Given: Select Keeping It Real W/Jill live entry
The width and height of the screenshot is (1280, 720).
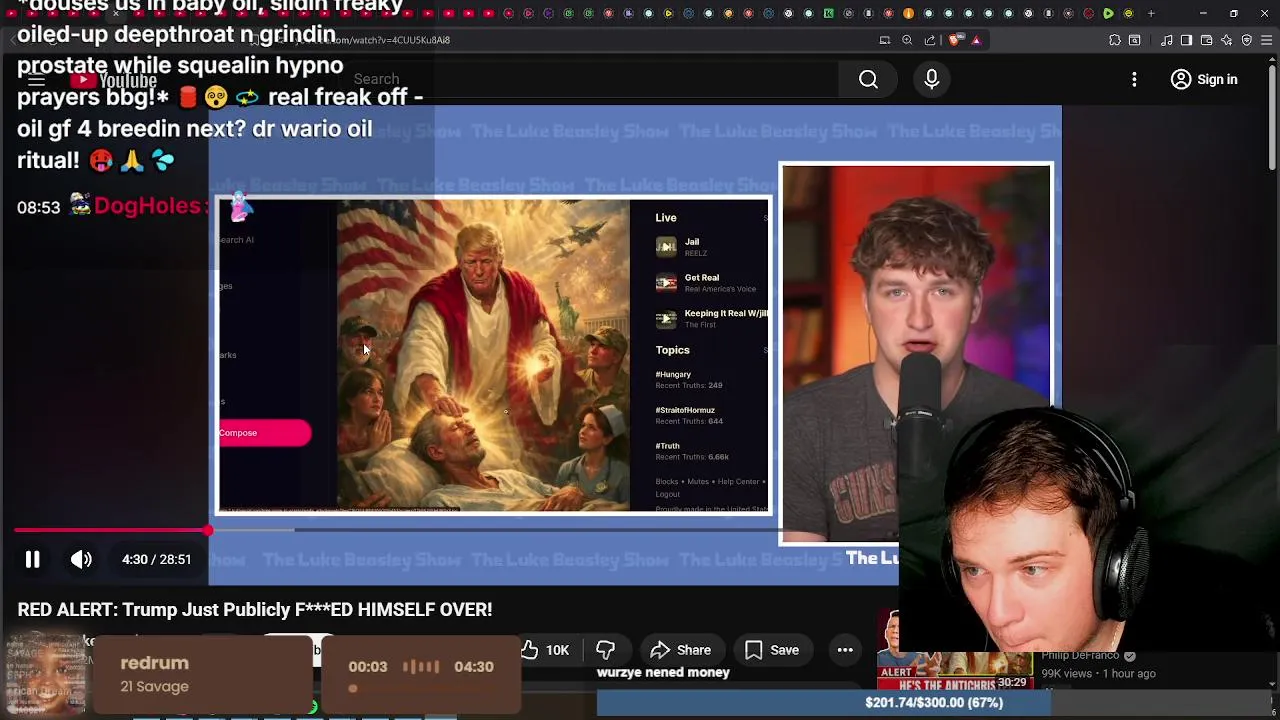Looking at the screenshot, I should [711, 318].
